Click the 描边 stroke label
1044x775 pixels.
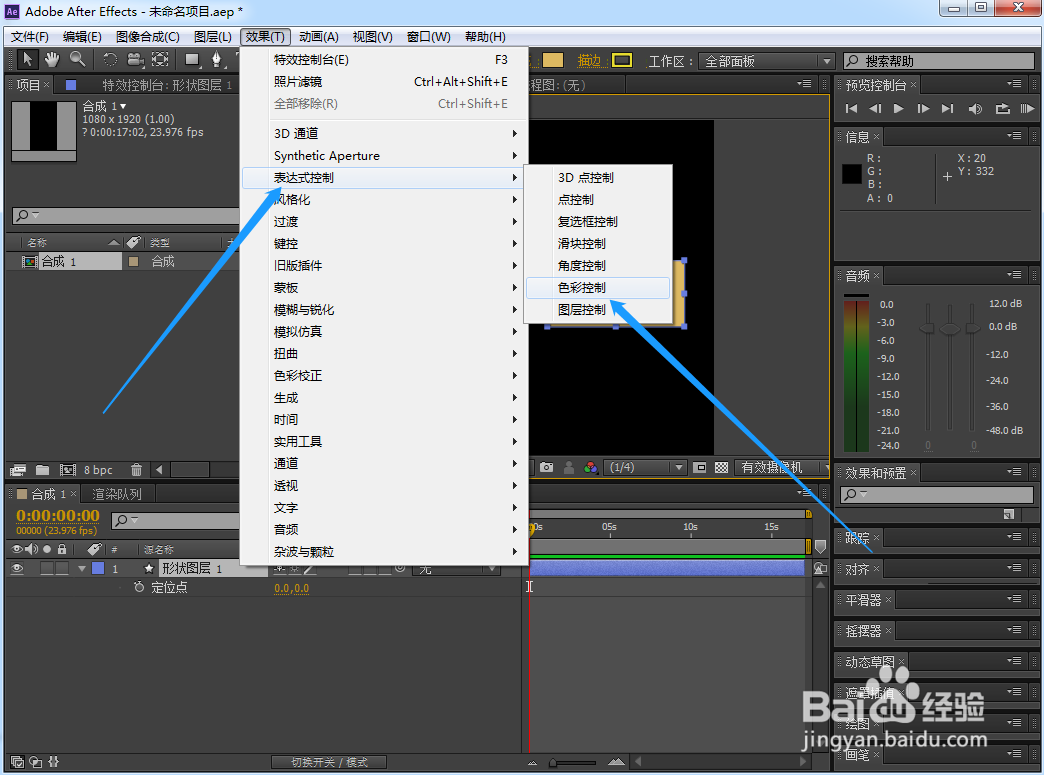tap(589, 61)
